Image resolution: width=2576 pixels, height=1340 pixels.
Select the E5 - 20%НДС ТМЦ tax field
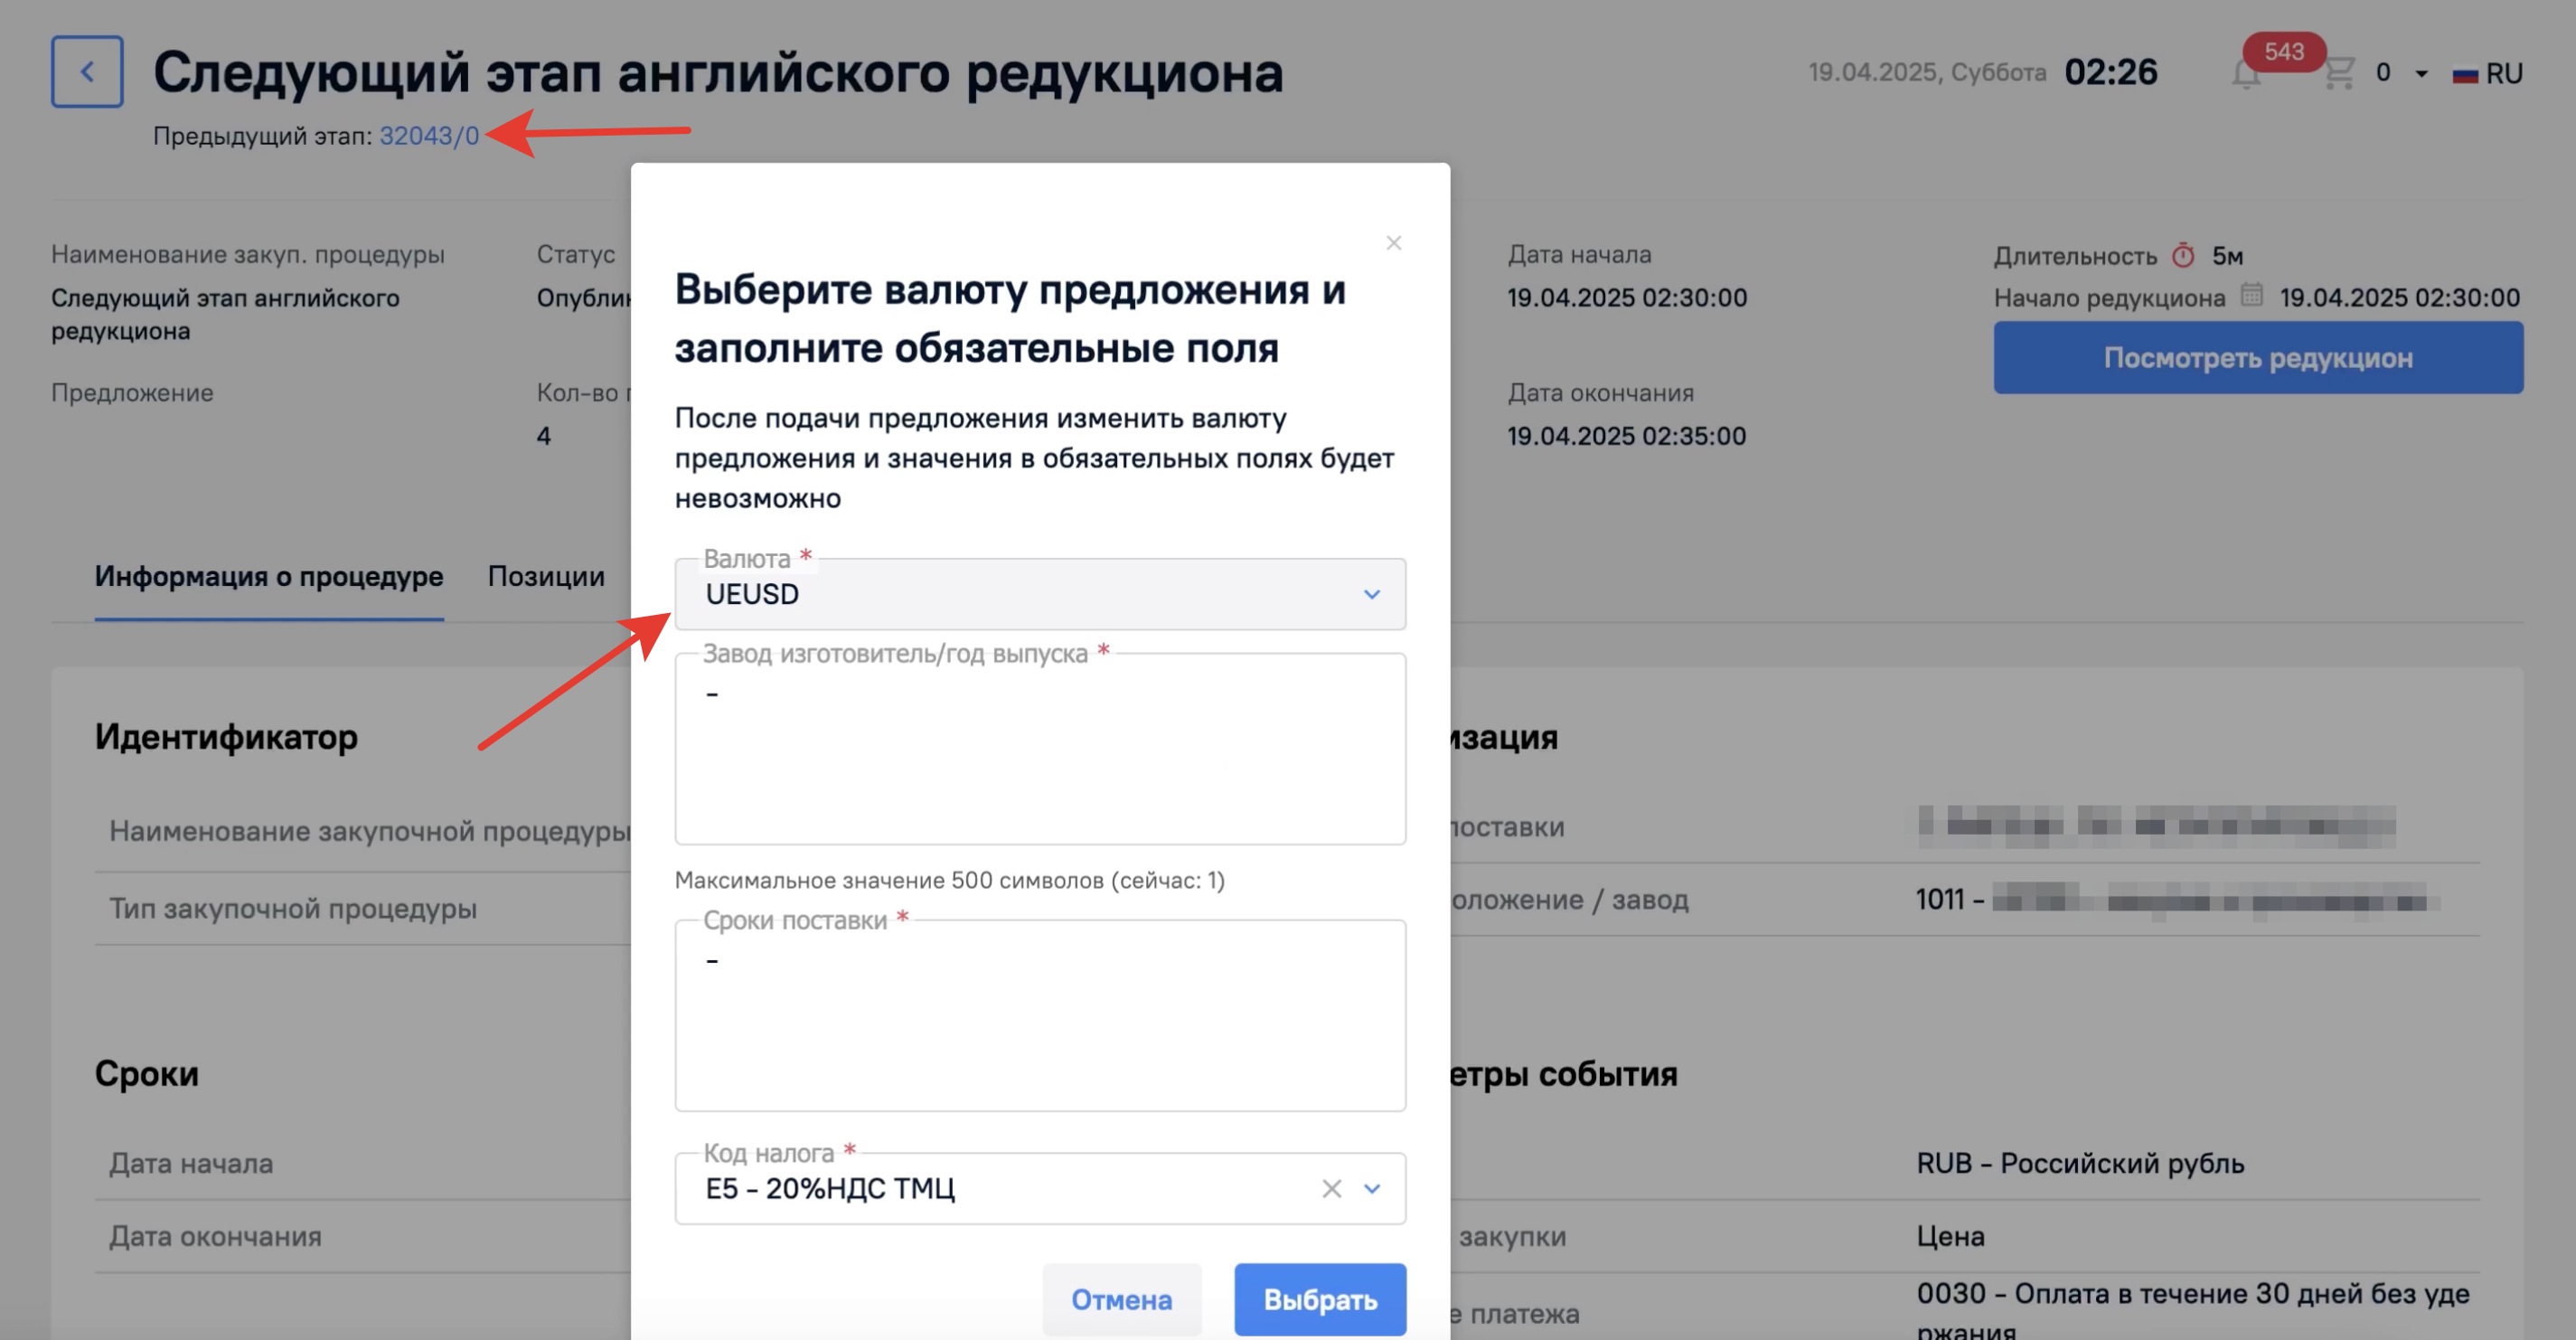pos(1040,1188)
